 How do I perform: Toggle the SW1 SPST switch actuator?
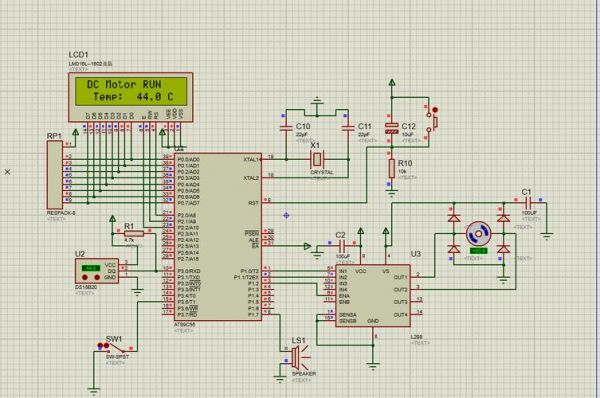coord(116,348)
